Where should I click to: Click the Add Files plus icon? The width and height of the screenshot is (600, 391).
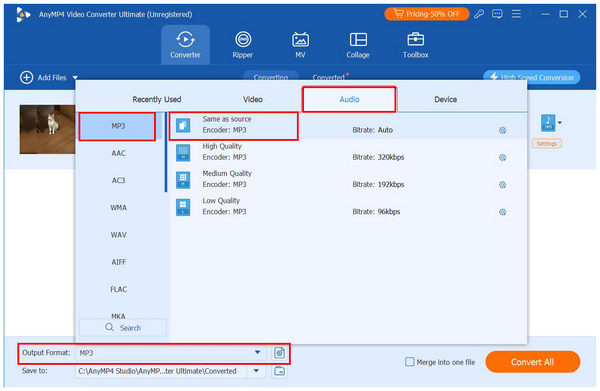(26, 77)
